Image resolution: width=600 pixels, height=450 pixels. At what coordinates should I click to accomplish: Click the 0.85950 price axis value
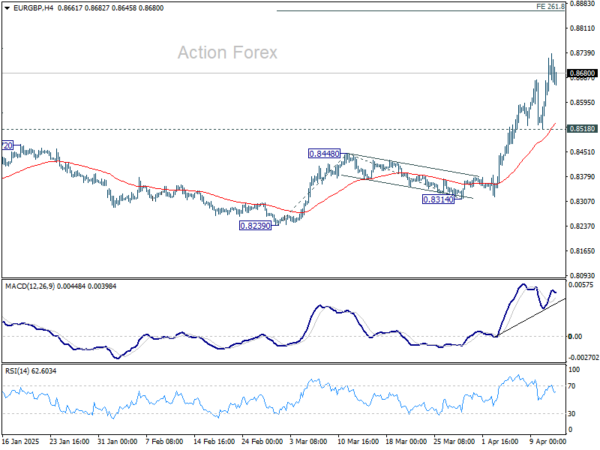click(582, 103)
